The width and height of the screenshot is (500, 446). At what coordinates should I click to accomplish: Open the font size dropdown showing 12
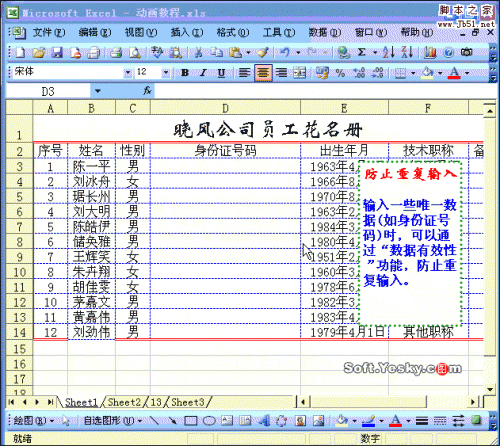click(x=166, y=72)
